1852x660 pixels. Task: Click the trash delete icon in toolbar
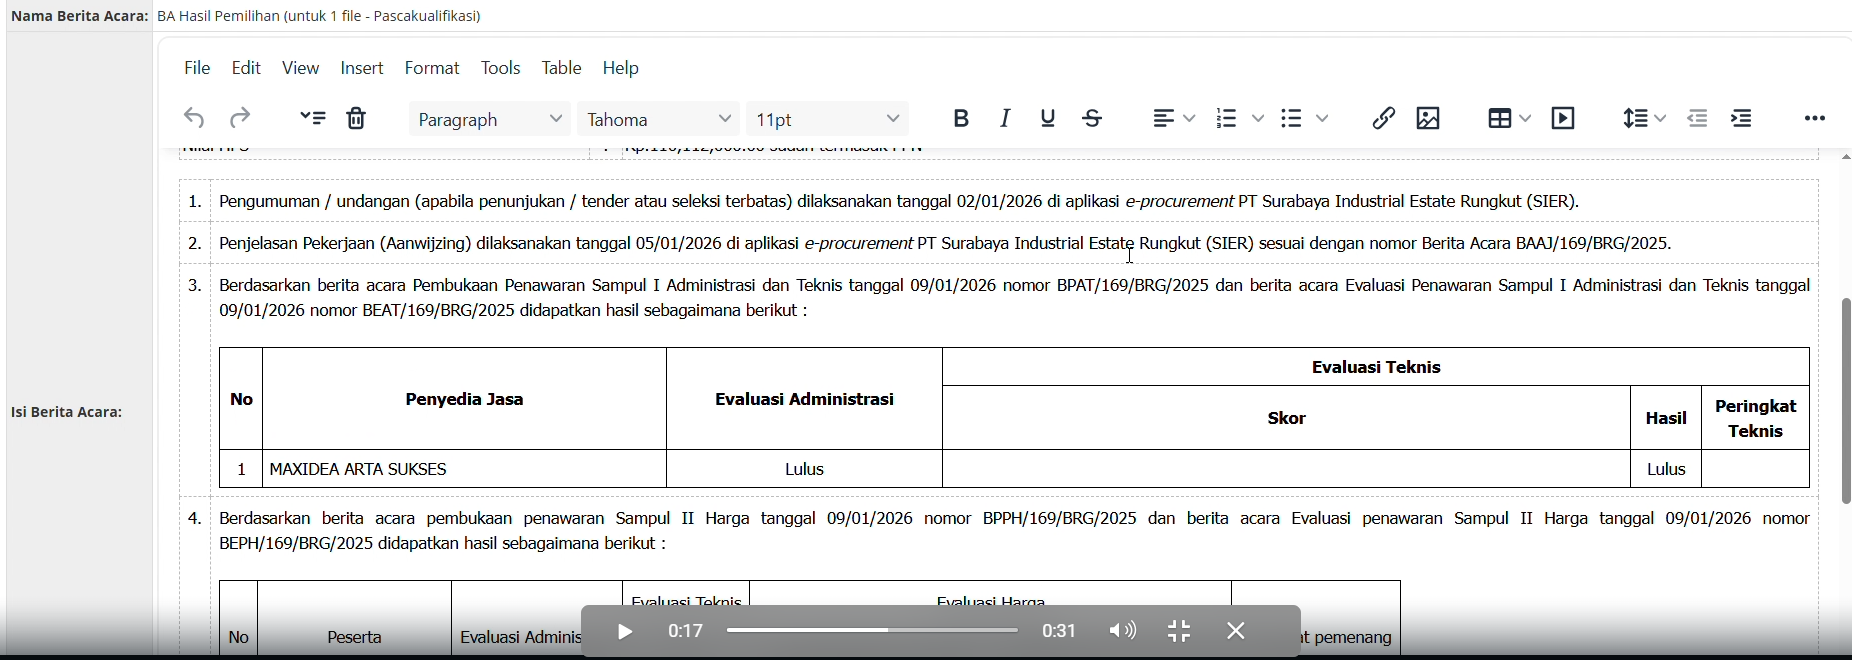tap(357, 119)
